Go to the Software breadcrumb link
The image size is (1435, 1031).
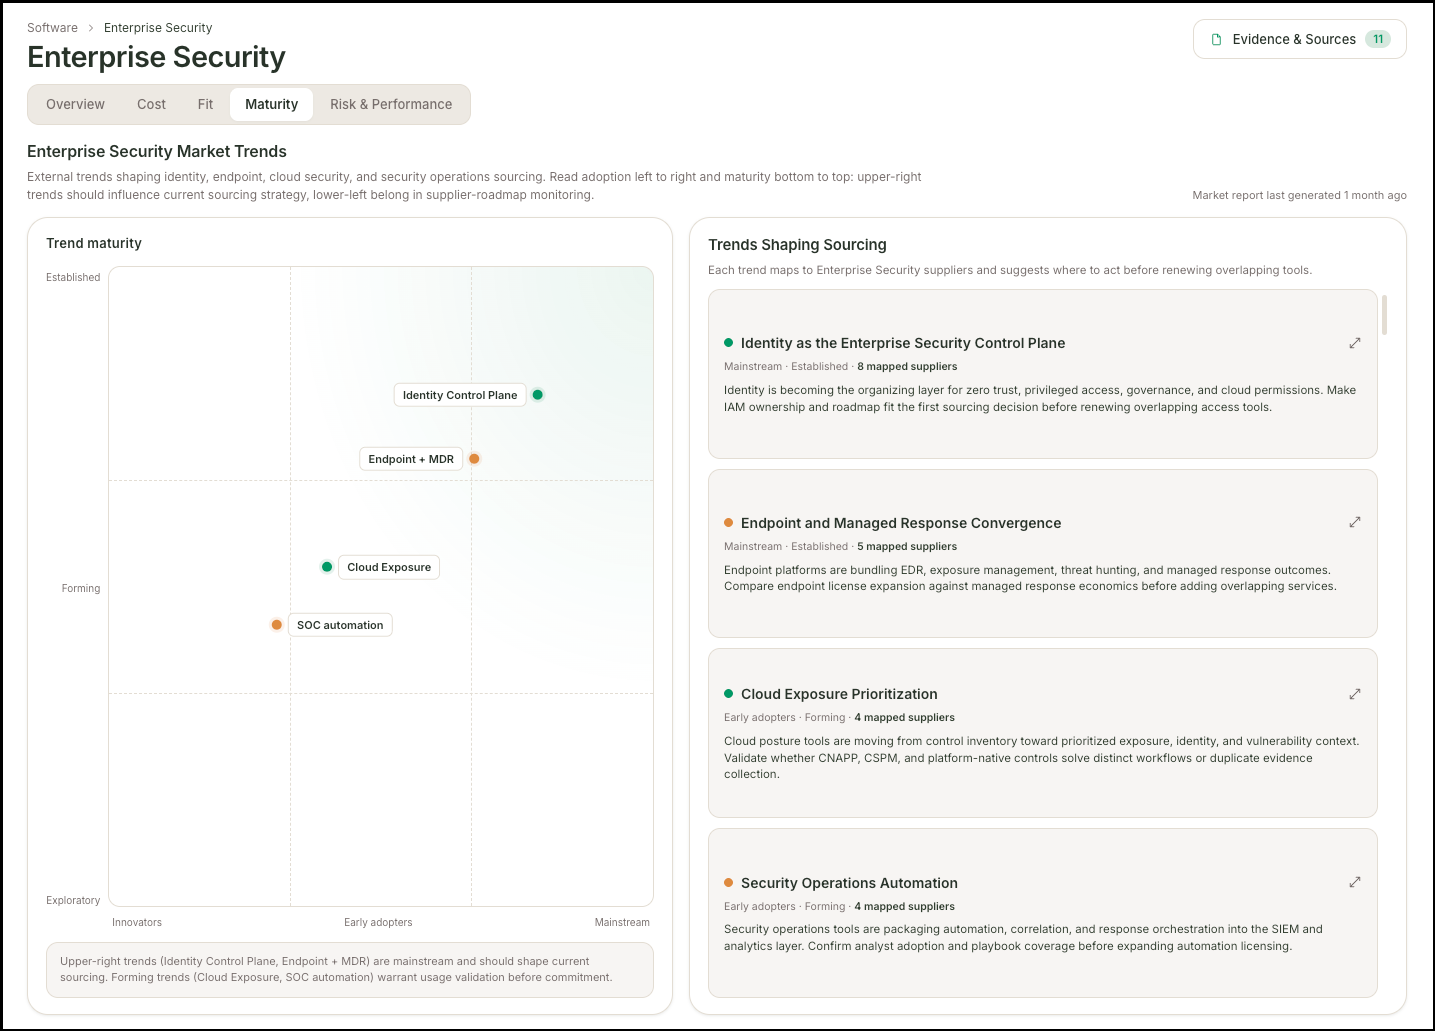tap(52, 28)
